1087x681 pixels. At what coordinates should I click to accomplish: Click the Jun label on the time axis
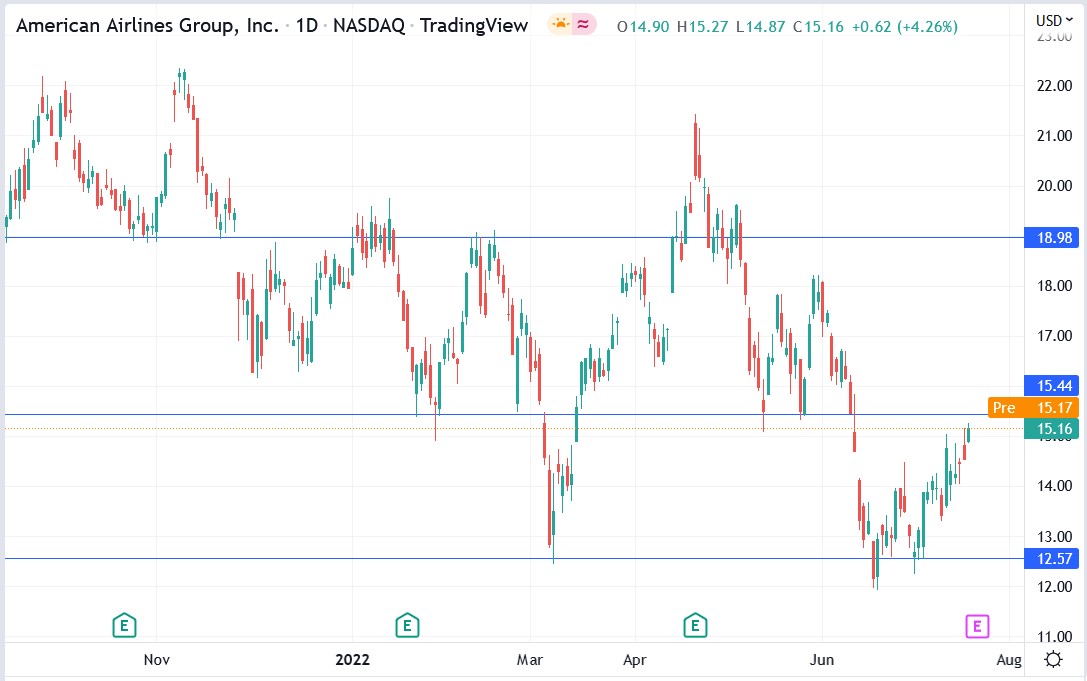(x=822, y=660)
